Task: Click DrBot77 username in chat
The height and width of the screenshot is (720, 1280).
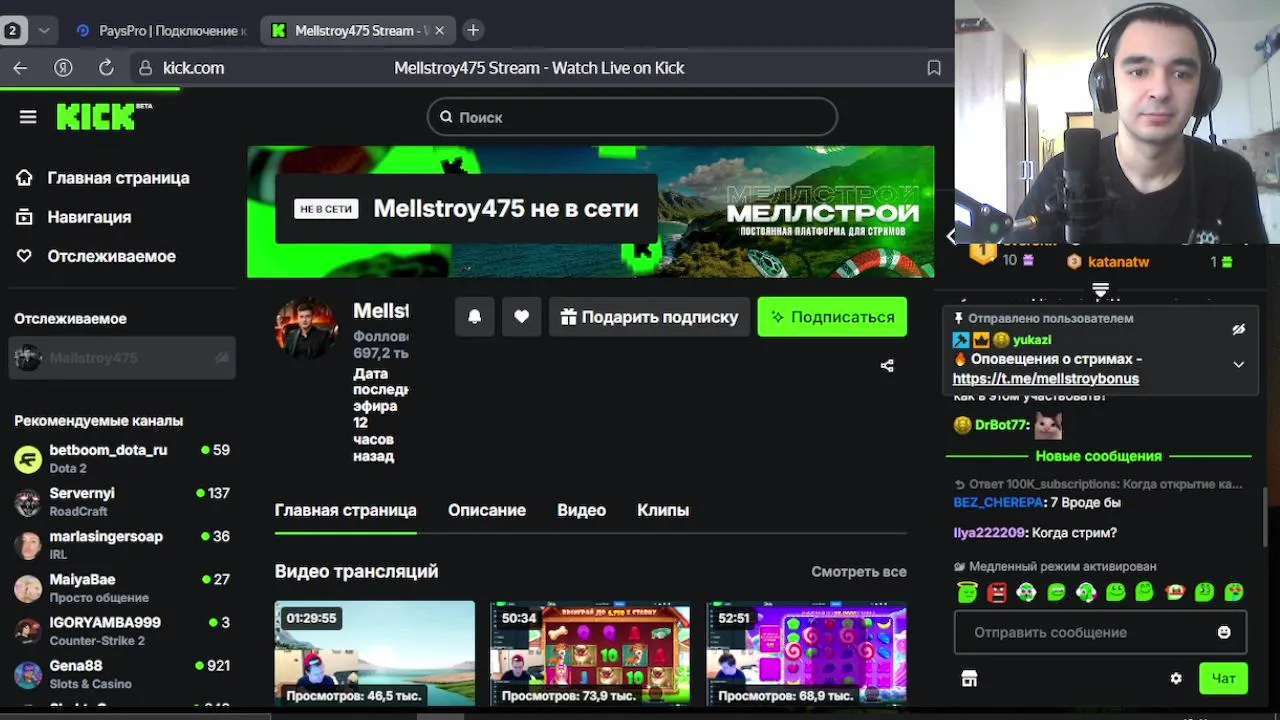Action: tap(1001, 425)
